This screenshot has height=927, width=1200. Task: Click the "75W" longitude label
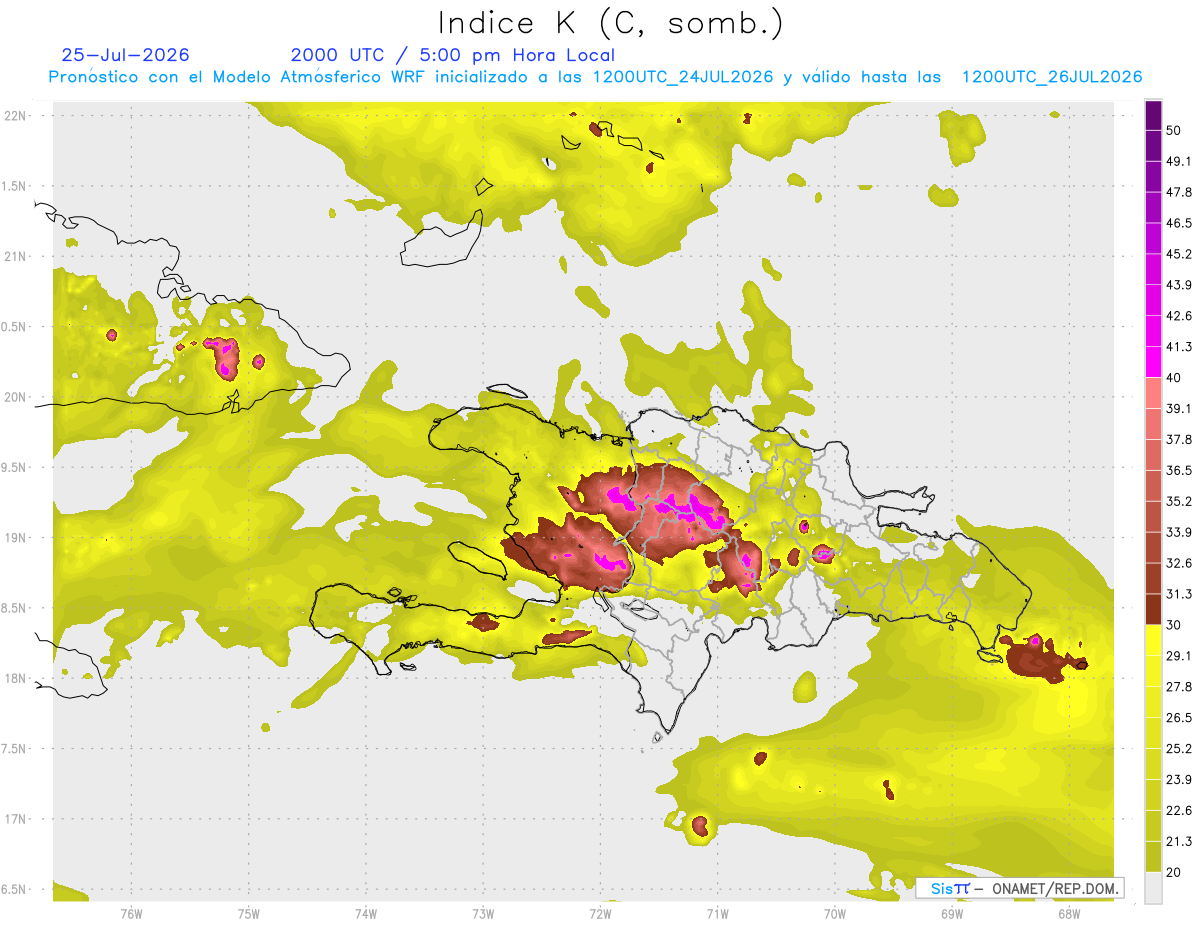tap(249, 914)
